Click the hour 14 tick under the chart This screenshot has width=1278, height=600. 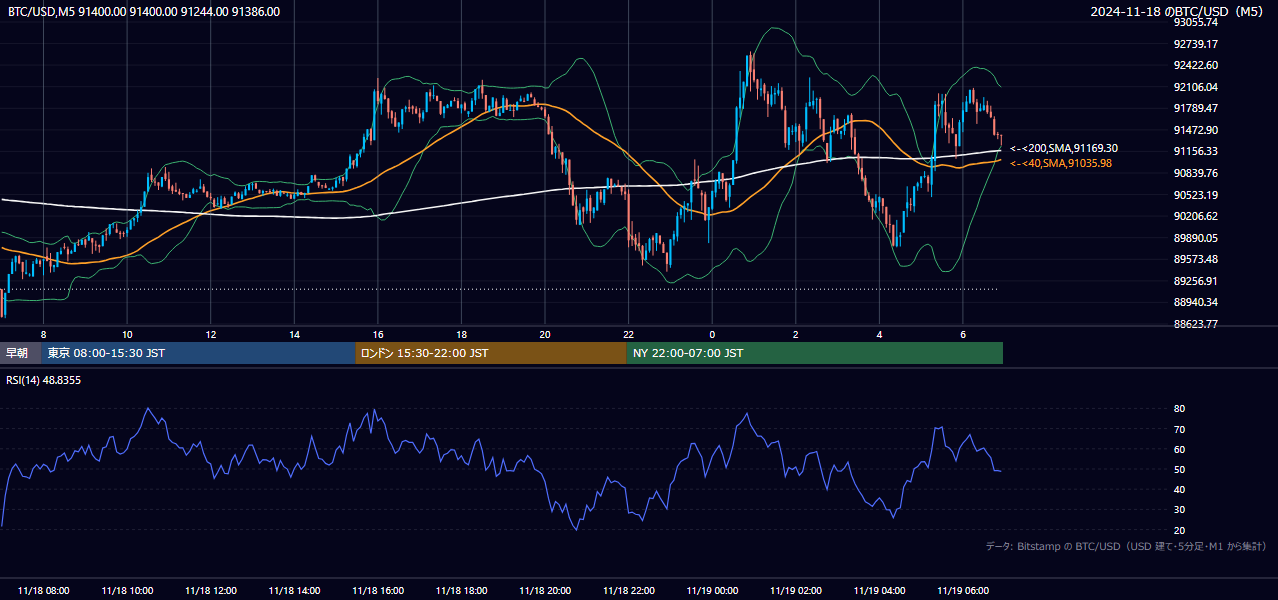click(294, 334)
